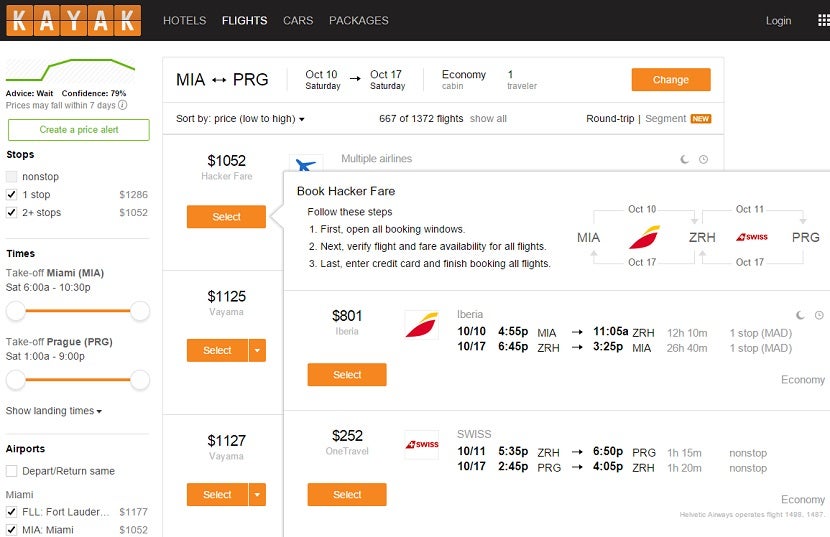Click the Iberia logo in $801 fare
This screenshot has height=537, width=830.
[x=421, y=325]
